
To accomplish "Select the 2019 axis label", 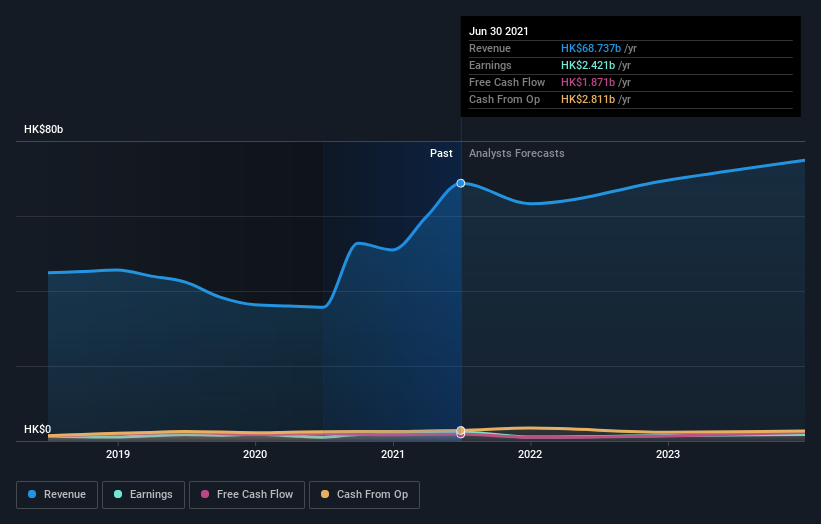I will coord(118,454).
